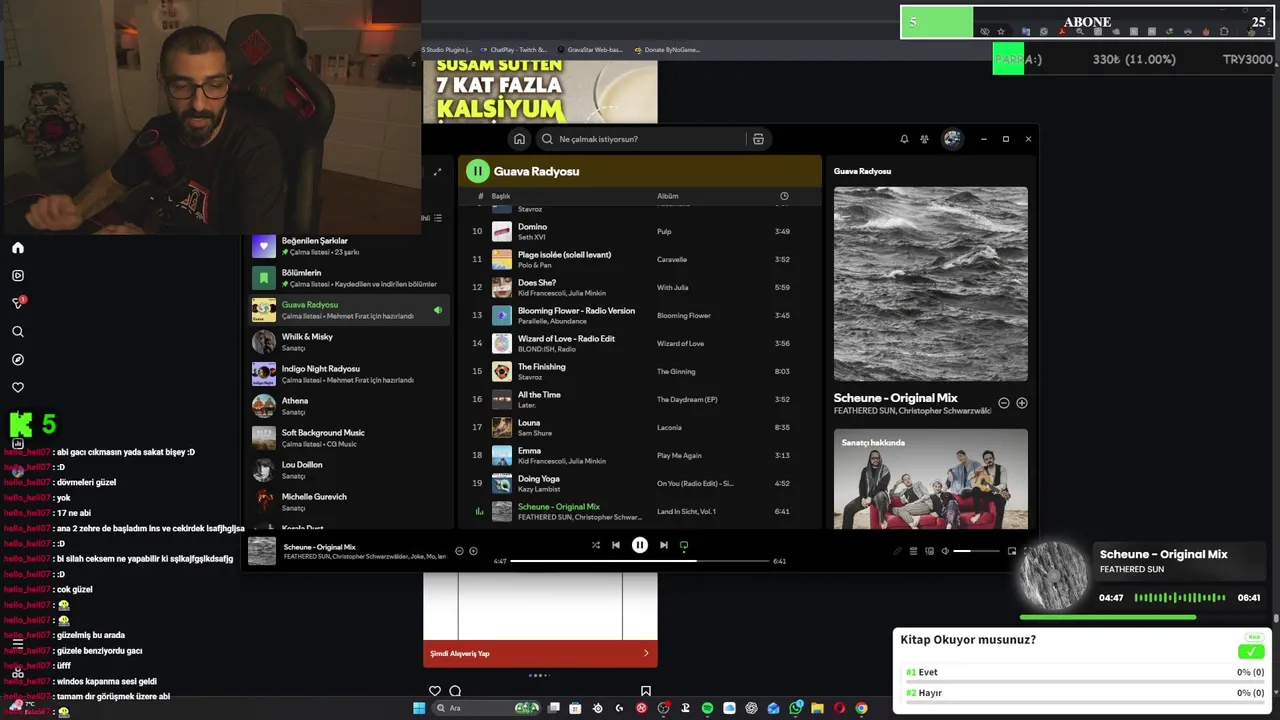Open the Sanatçı hakkında artist card
The image size is (1280, 720).
(x=931, y=479)
